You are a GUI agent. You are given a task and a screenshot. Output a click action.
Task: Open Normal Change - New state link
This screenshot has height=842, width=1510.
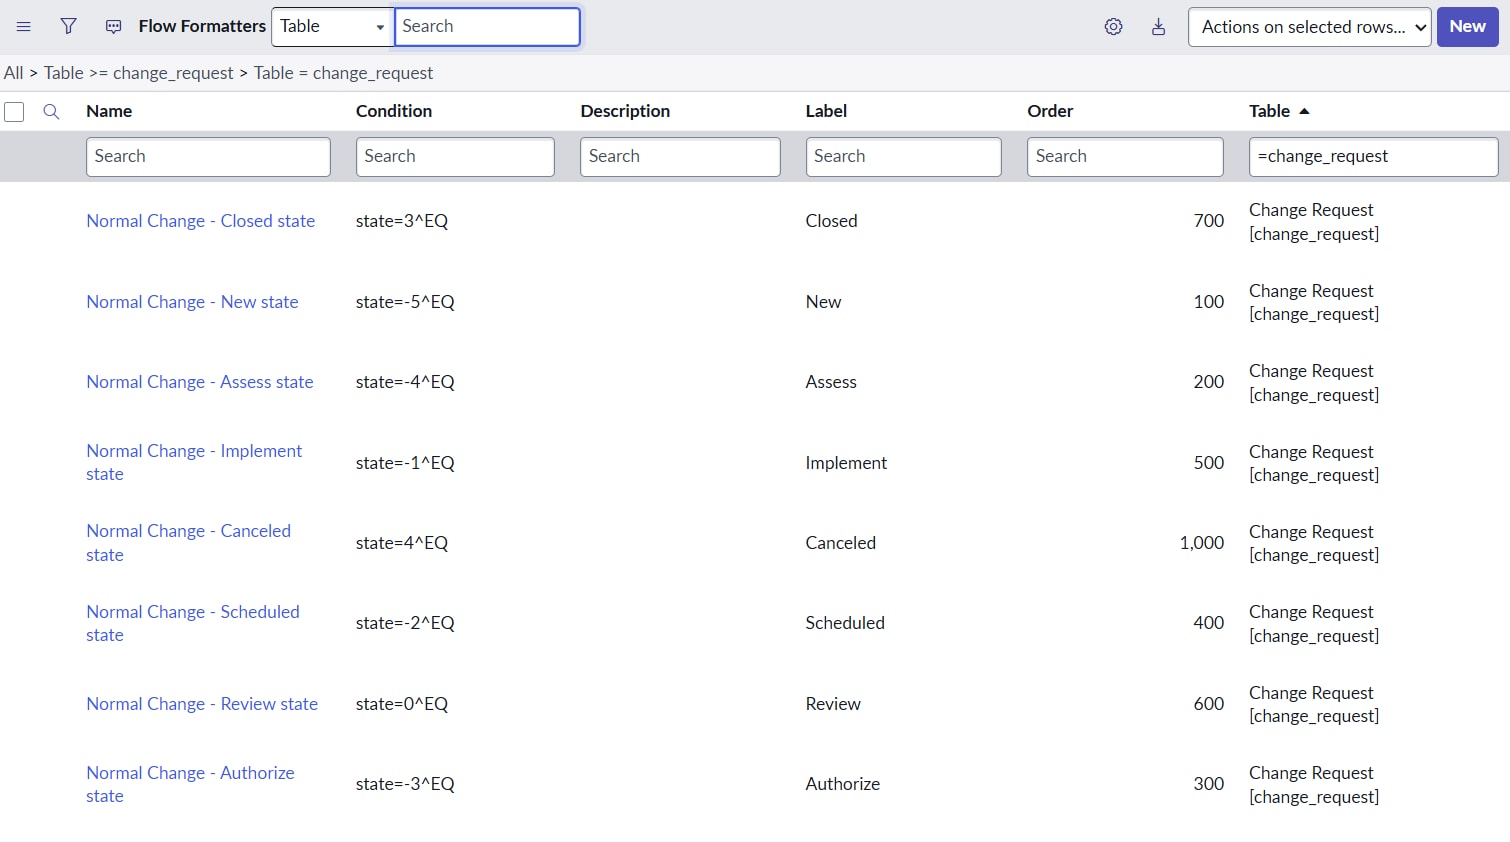[192, 302]
